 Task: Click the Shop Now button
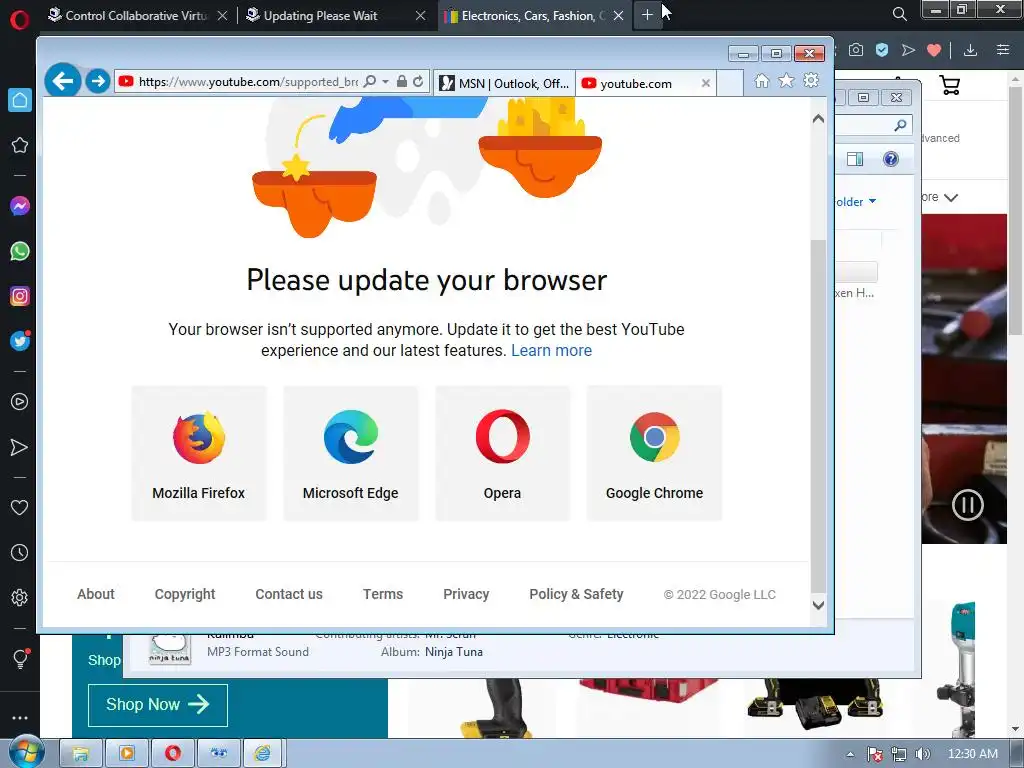[157, 705]
